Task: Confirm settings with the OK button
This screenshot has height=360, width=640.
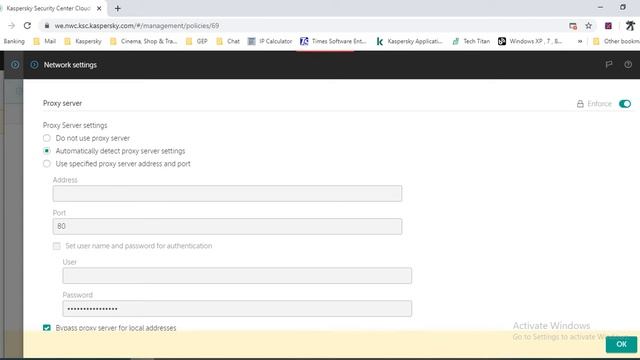Action: (621, 344)
